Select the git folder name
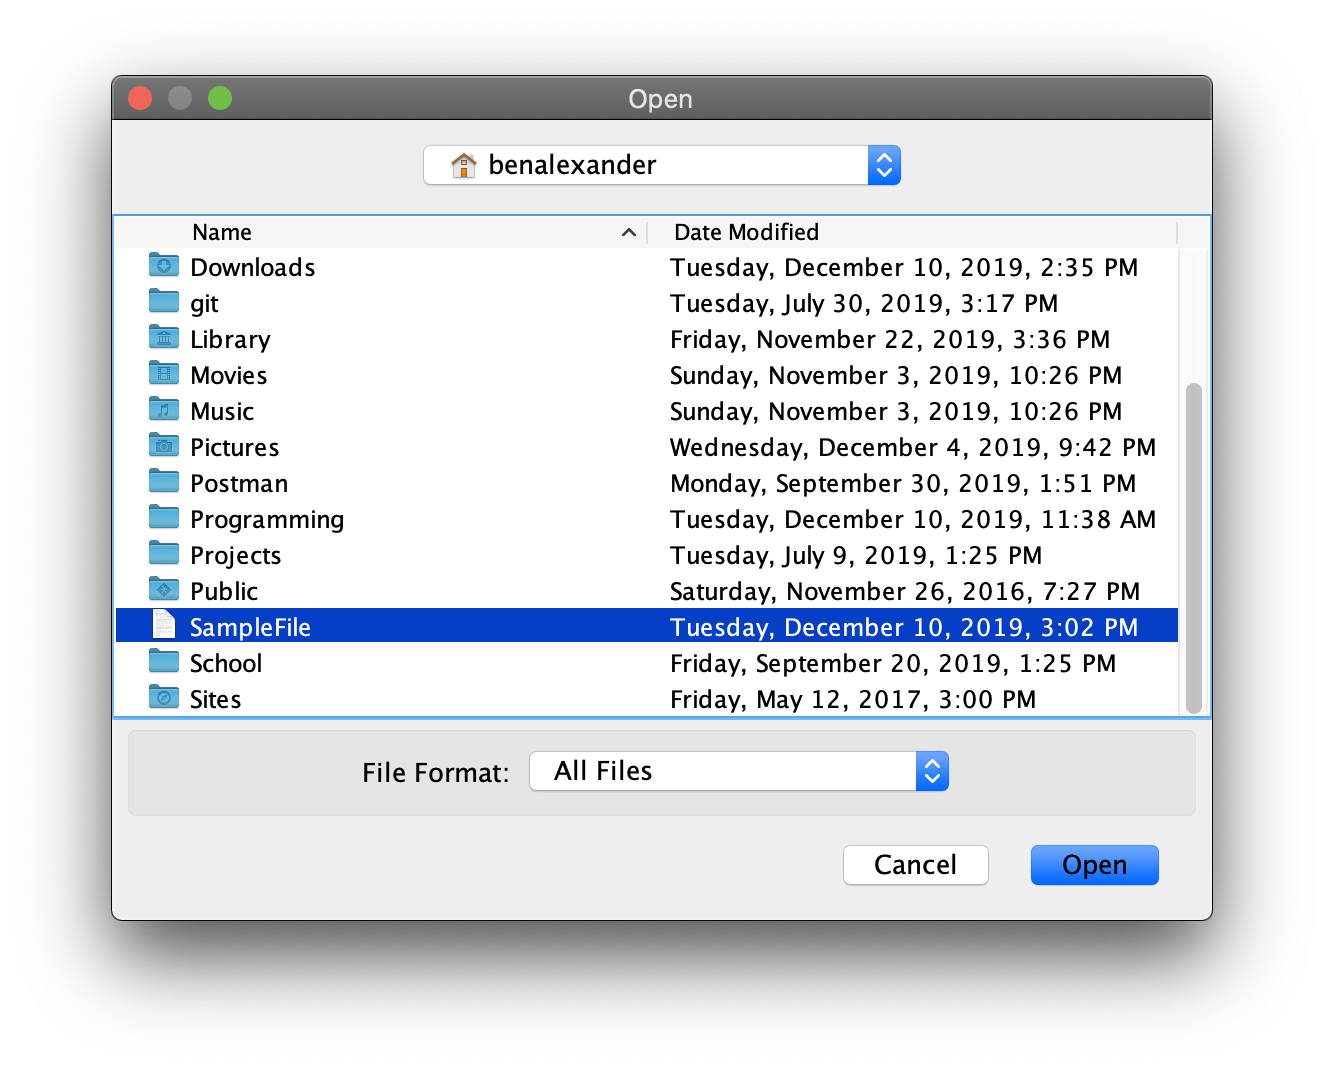This screenshot has height=1068, width=1324. pyautogui.click(x=204, y=304)
